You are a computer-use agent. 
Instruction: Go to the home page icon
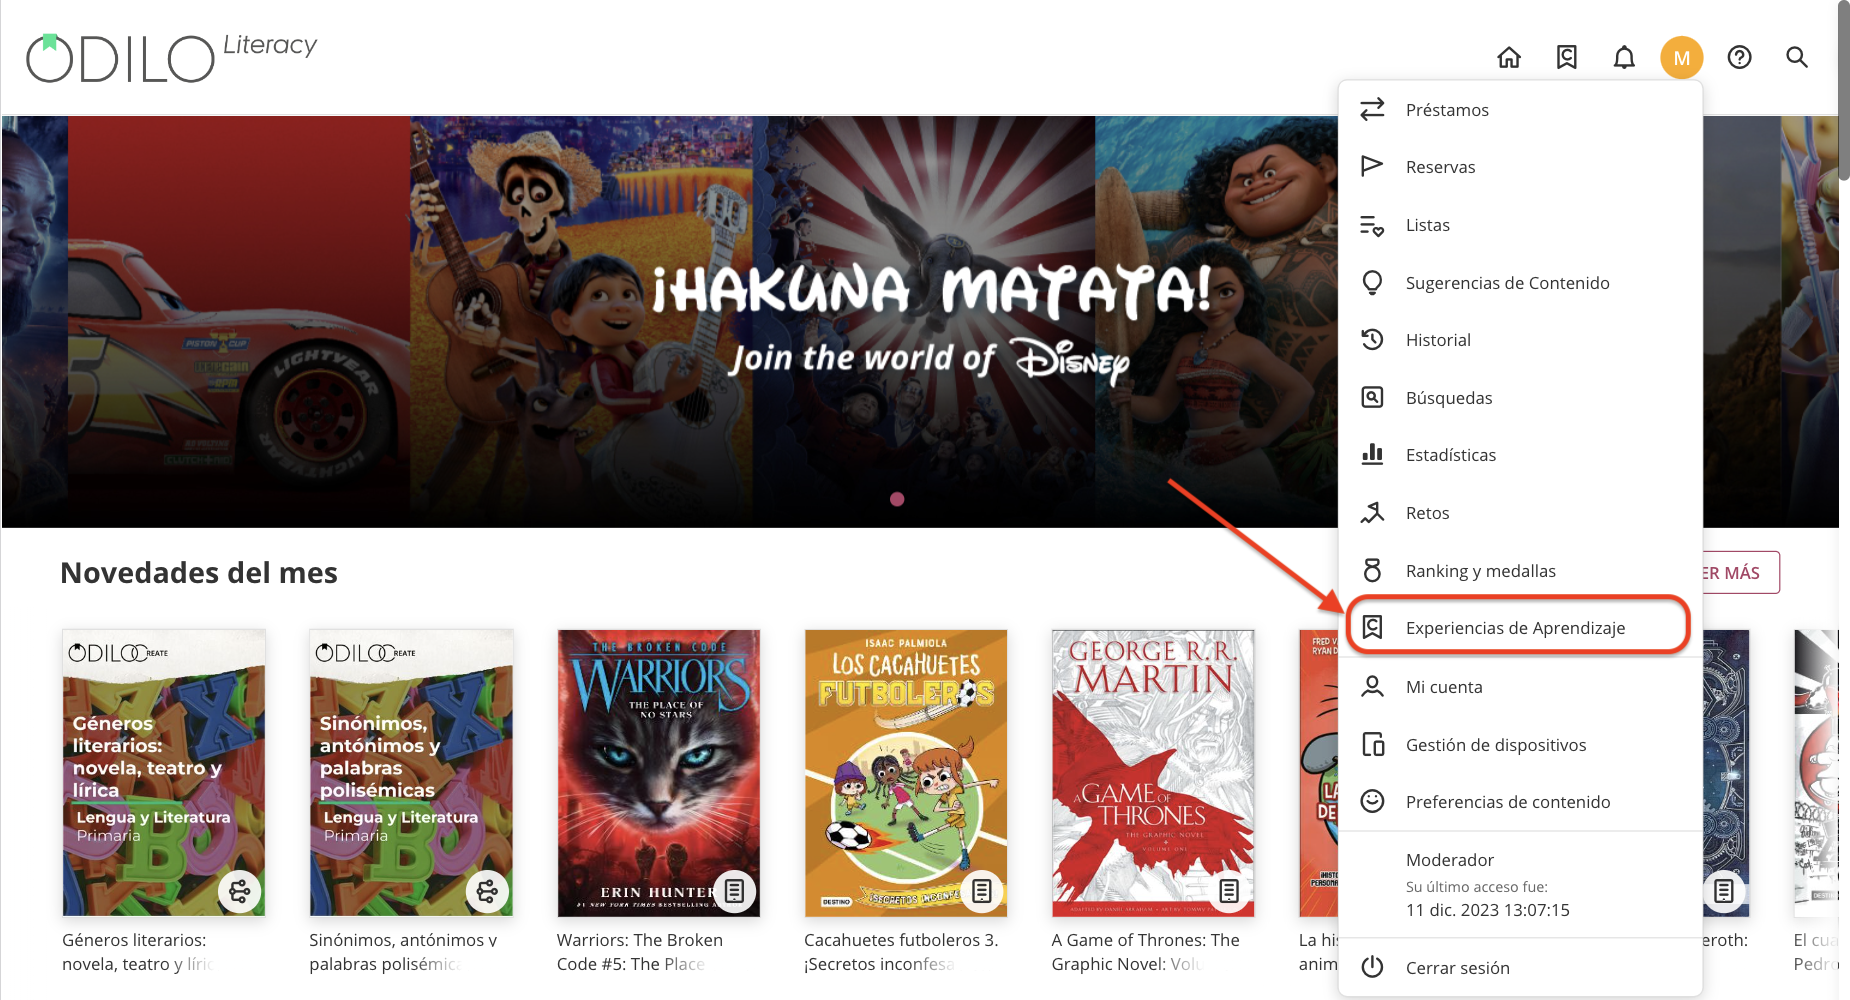pyautogui.click(x=1509, y=58)
